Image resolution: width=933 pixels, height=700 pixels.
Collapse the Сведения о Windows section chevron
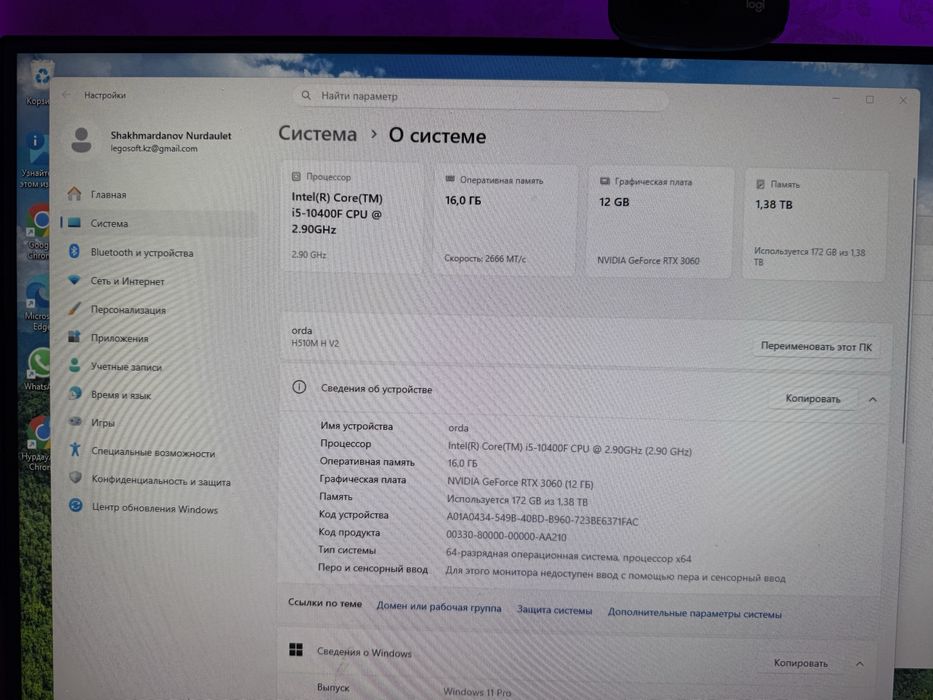coord(860,663)
